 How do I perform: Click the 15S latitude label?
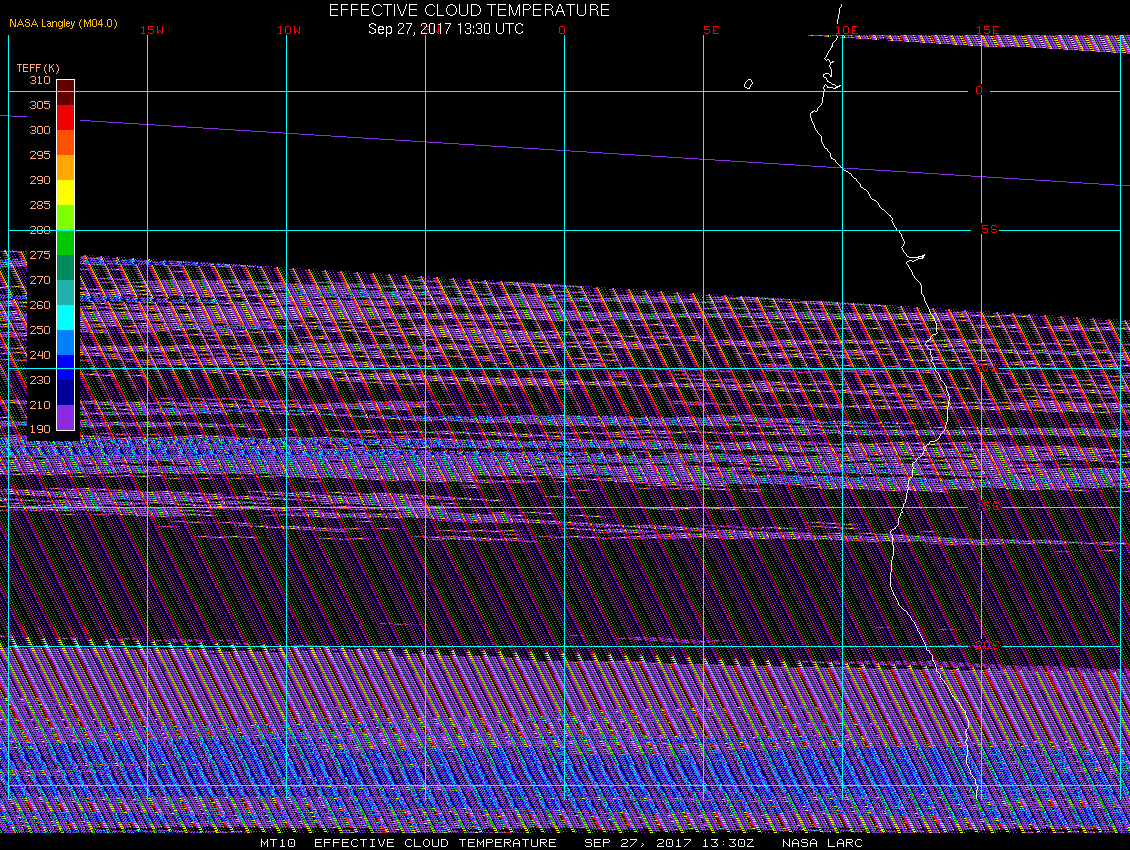click(x=988, y=506)
